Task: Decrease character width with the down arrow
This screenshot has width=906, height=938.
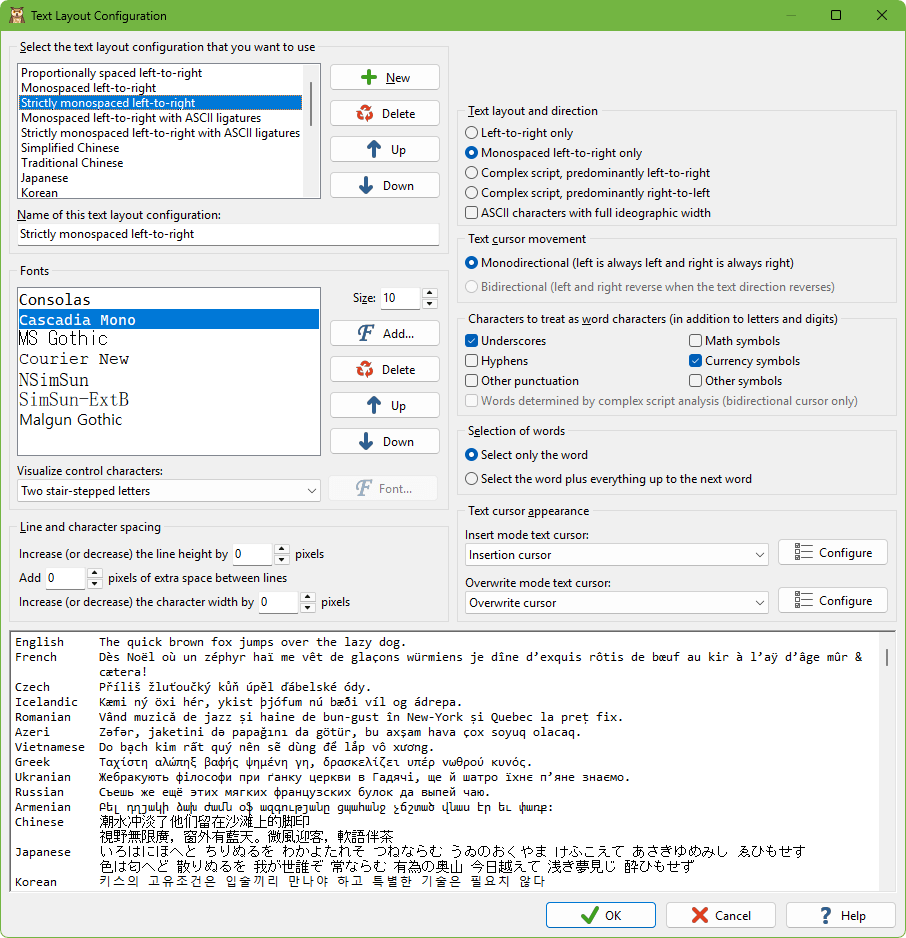Action: (x=307, y=607)
